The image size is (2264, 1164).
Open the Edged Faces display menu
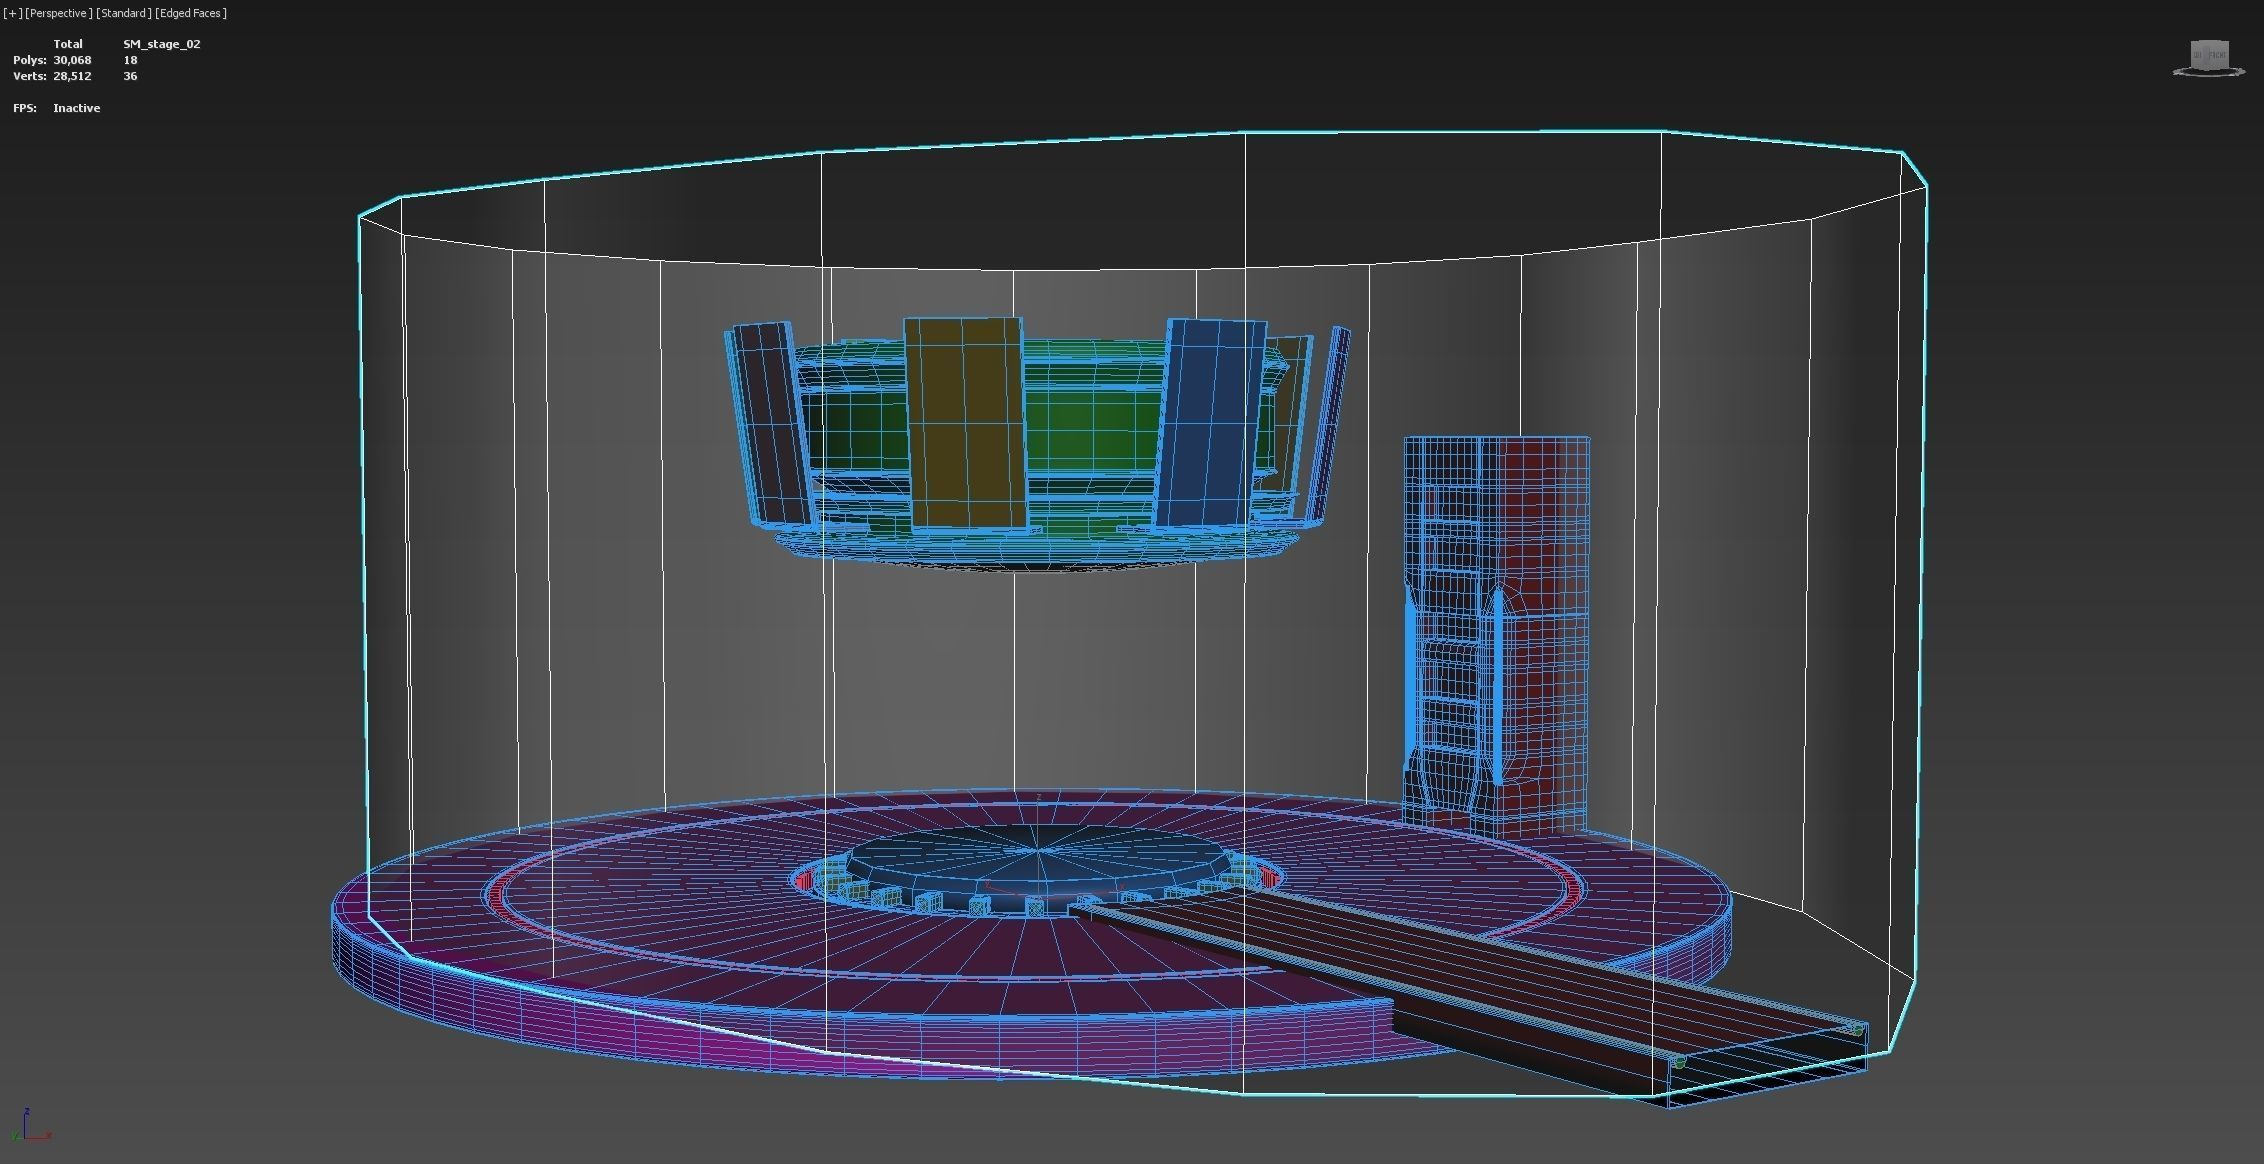pyautogui.click(x=191, y=13)
